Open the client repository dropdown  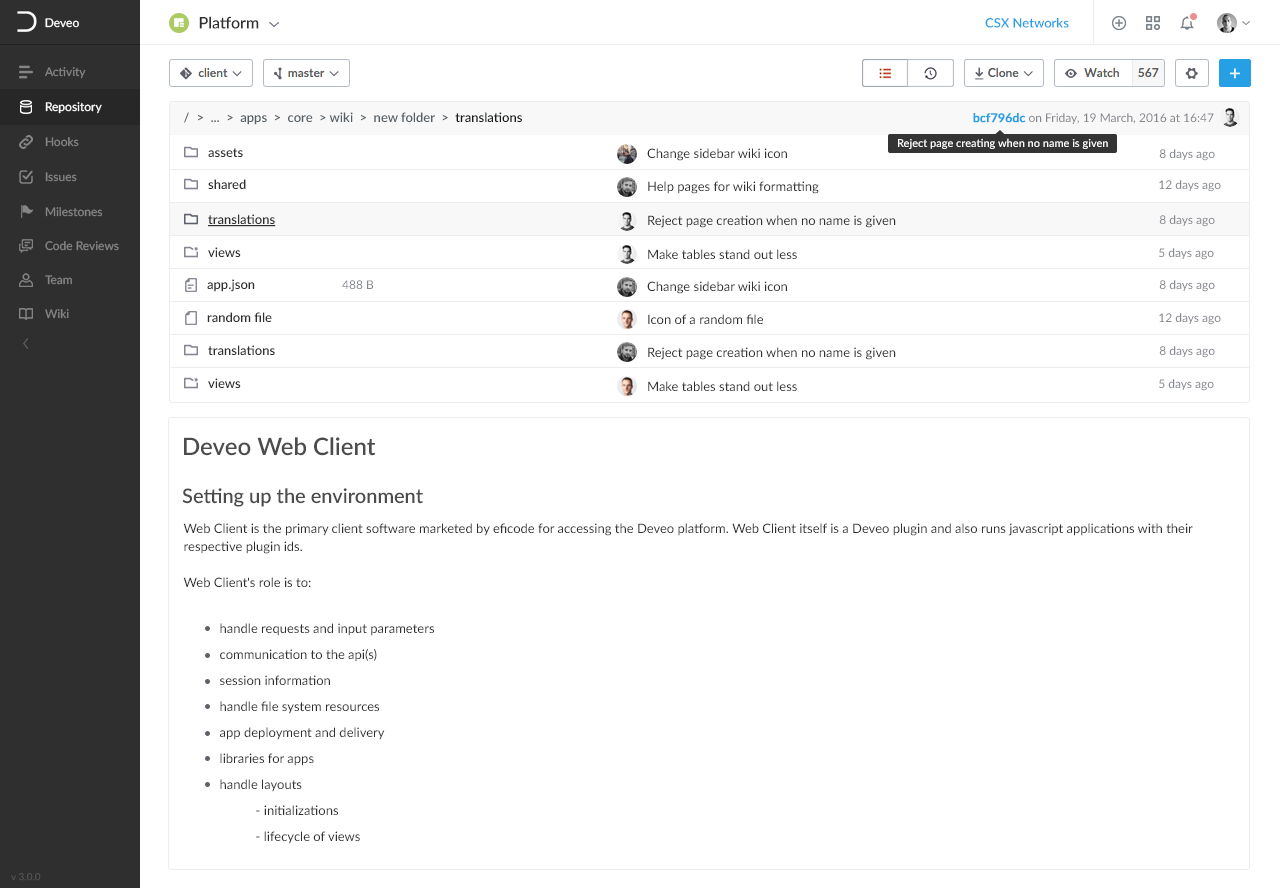pos(211,73)
